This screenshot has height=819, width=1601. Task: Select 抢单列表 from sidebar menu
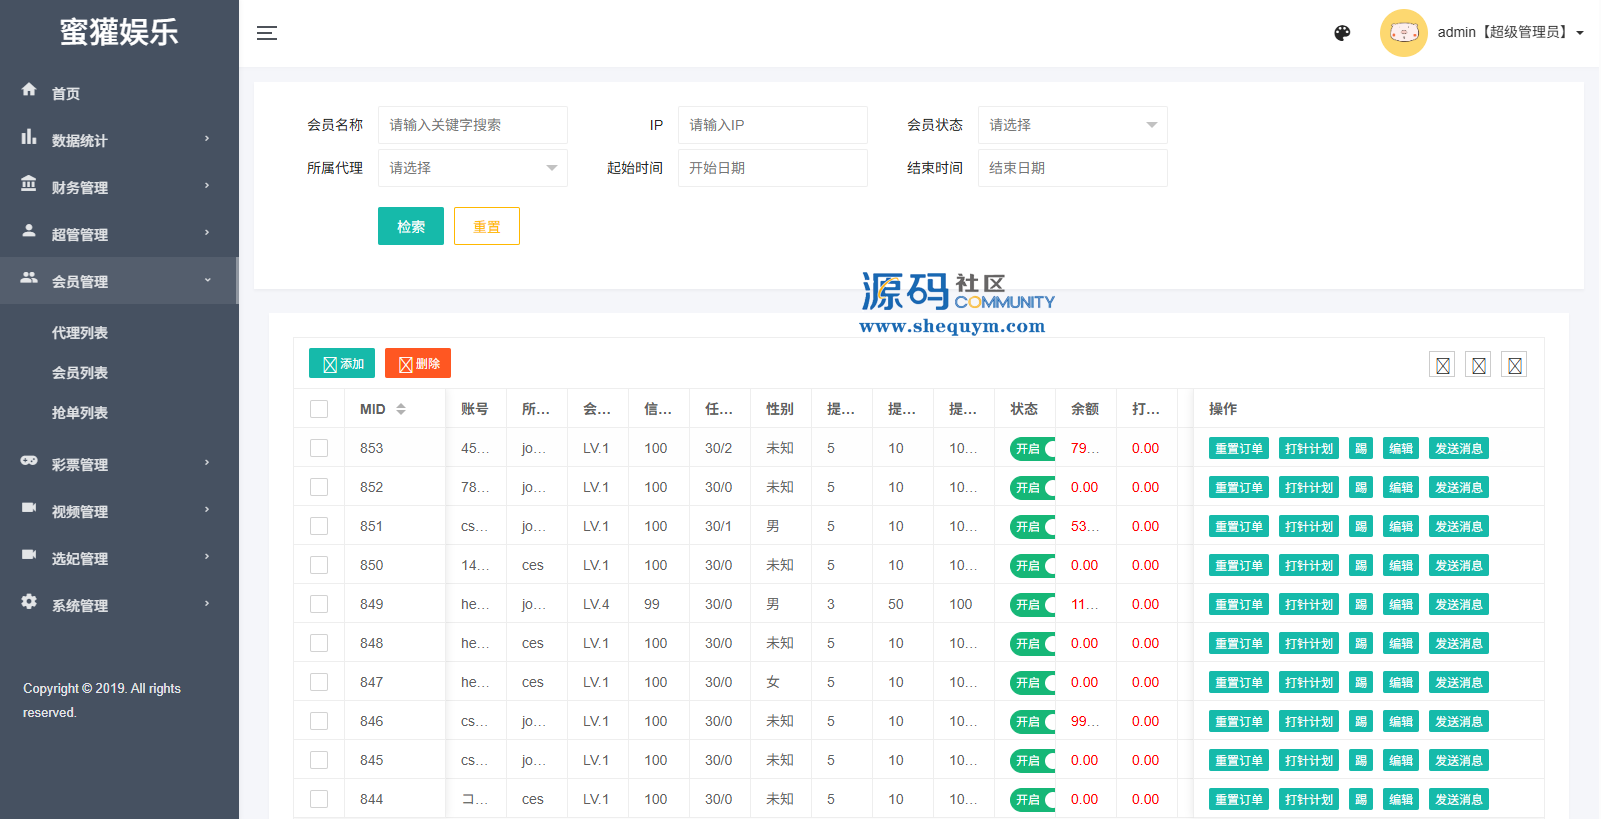click(x=80, y=413)
